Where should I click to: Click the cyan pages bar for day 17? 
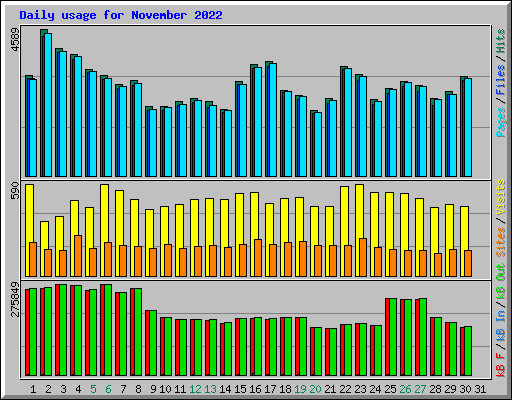tap(273, 120)
